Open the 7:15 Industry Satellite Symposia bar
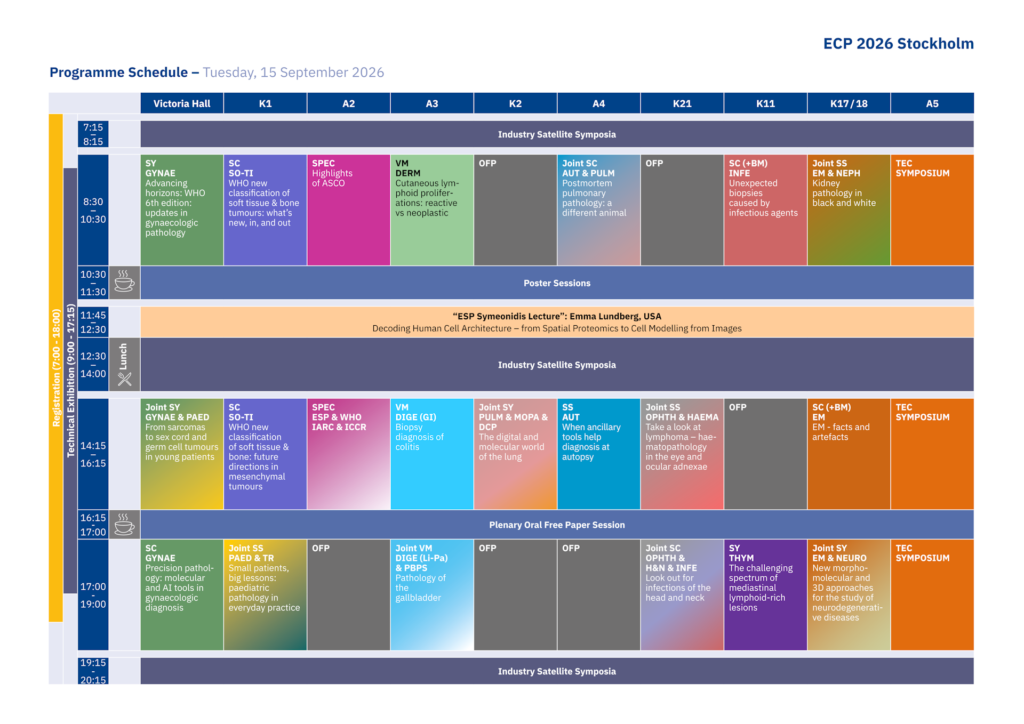1024x724 pixels. click(556, 134)
